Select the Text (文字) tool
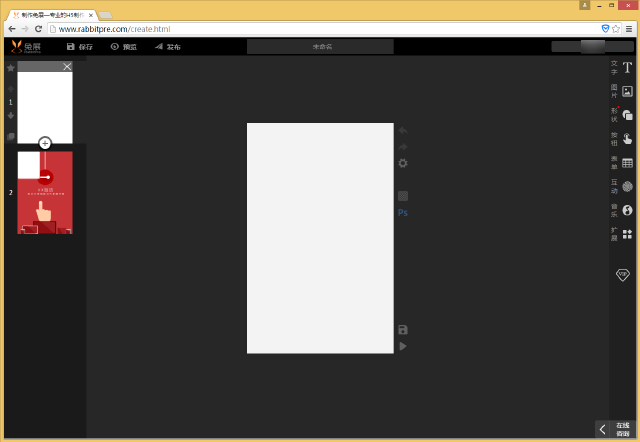This screenshot has width=640, height=442. 627,67
